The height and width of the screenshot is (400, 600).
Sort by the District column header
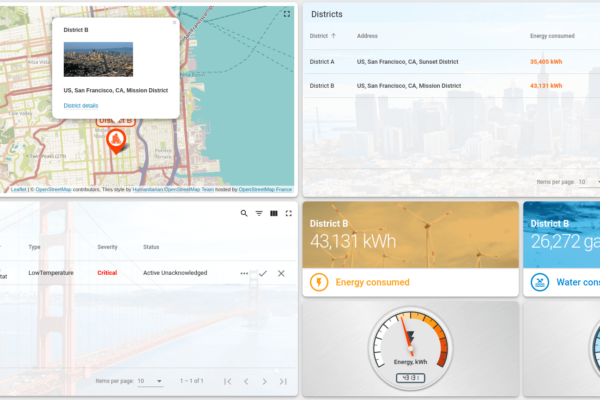click(x=320, y=36)
